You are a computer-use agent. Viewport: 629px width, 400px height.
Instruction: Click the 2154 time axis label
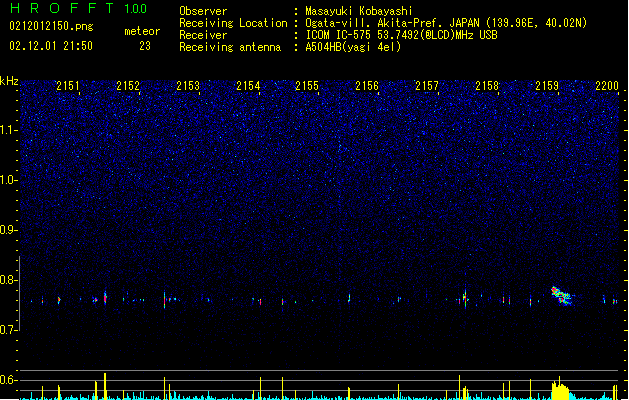pos(248,86)
